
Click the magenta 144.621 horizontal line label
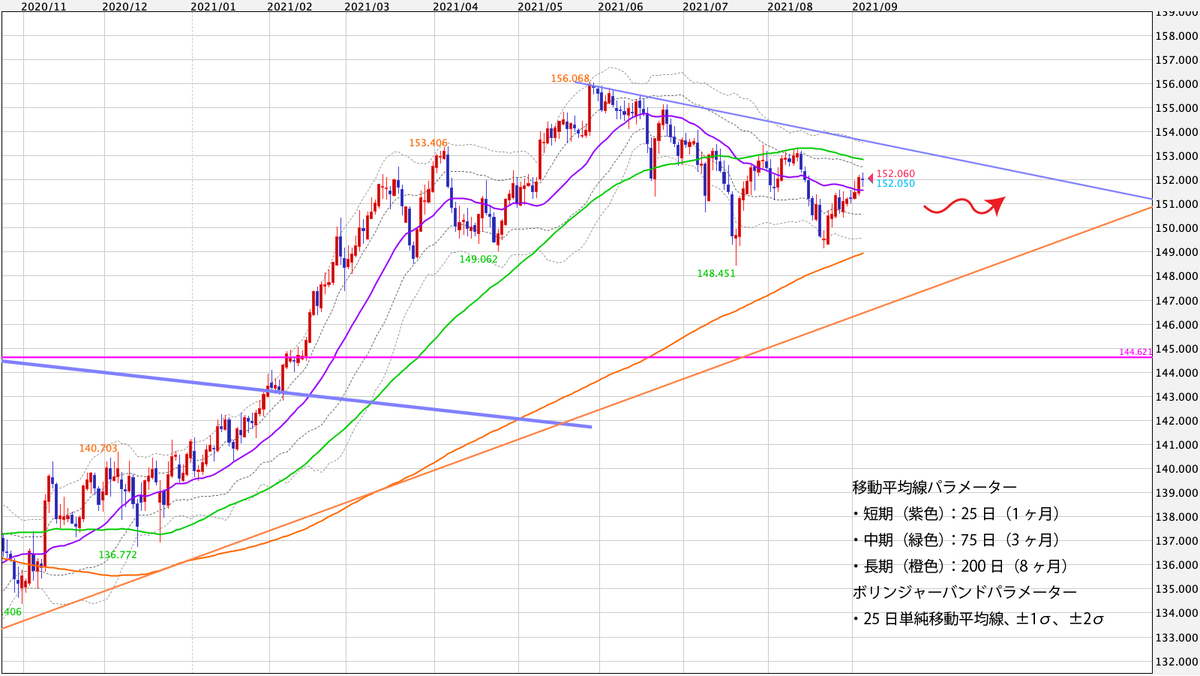click(1138, 352)
